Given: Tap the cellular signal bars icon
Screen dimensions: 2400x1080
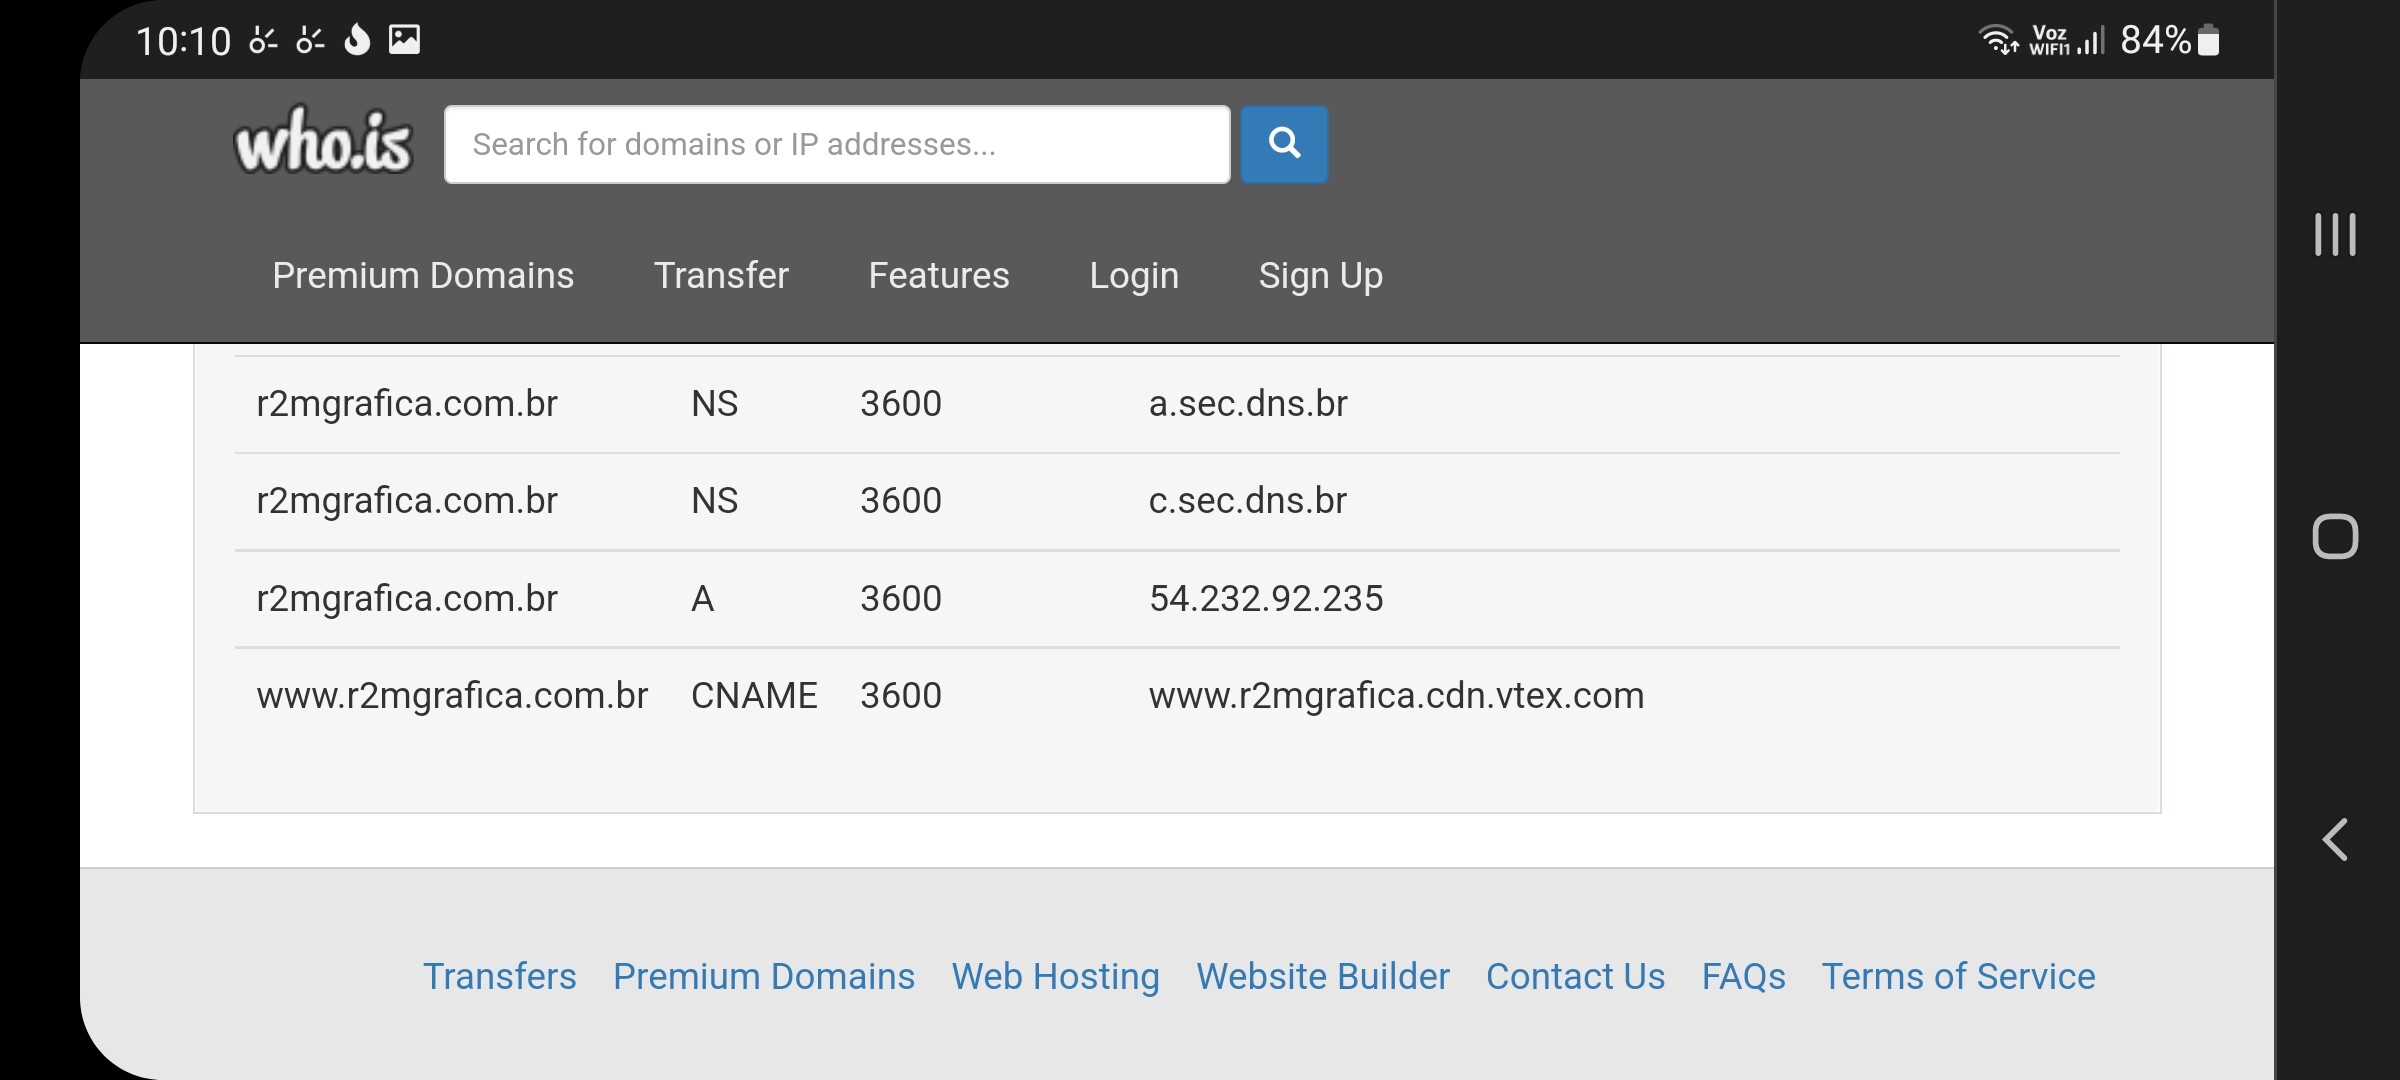Looking at the screenshot, I should [x=2091, y=40].
